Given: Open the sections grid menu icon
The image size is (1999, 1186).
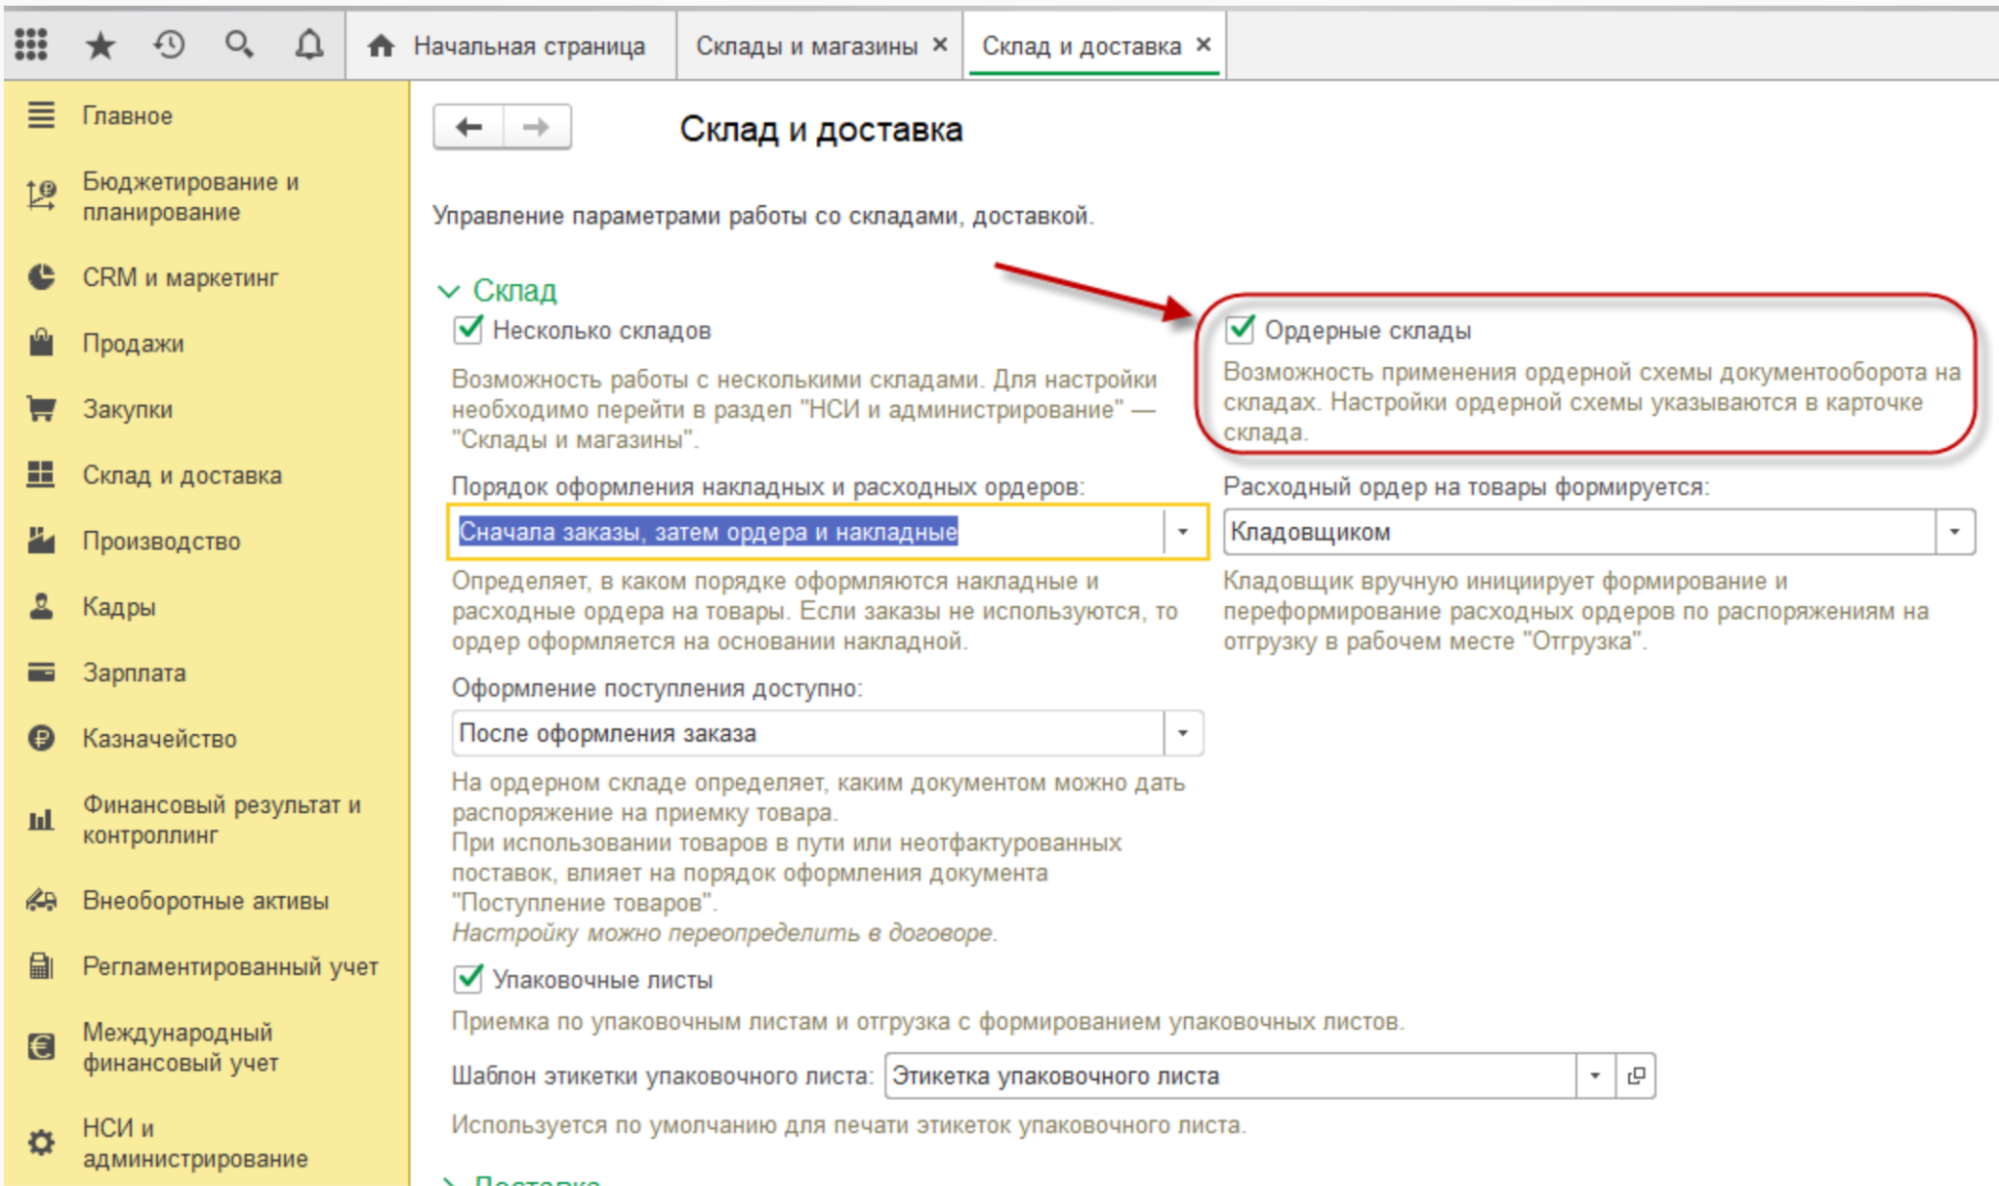Looking at the screenshot, I should coord(31,44).
